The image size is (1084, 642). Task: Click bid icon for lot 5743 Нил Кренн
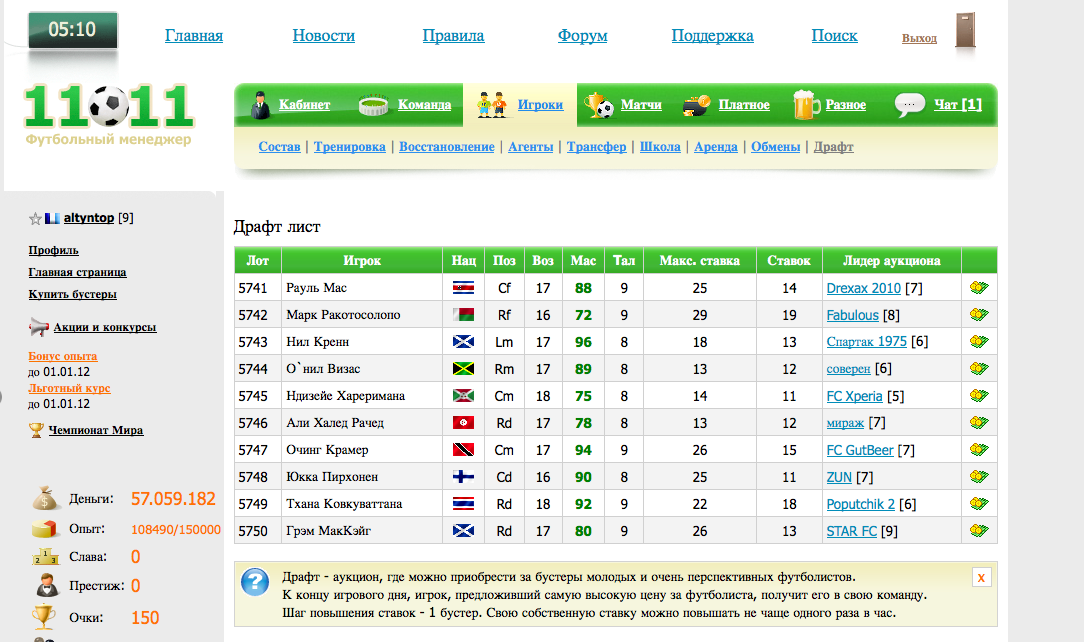click(979, 341)
